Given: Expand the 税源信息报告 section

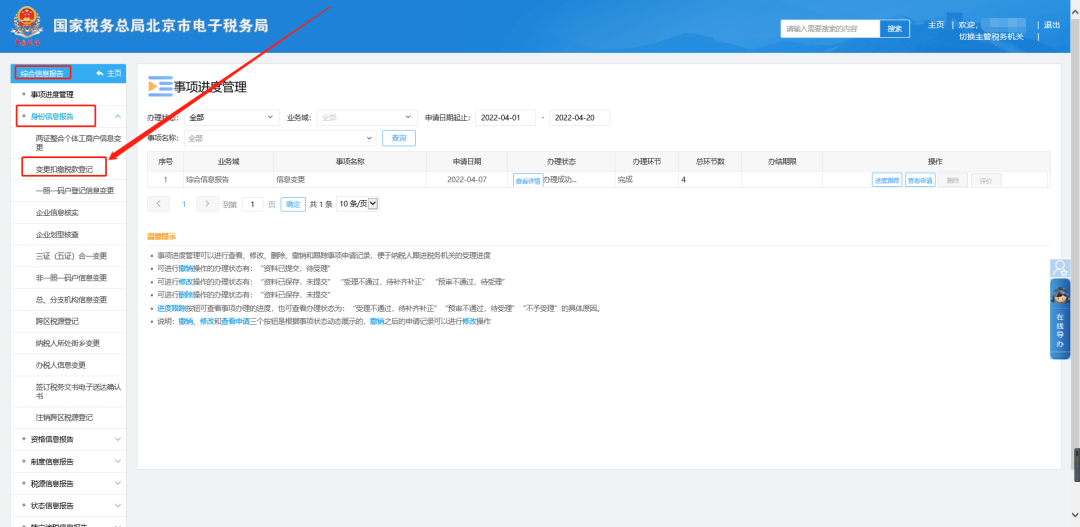Looking at the screenshot, I should (118, 483).
